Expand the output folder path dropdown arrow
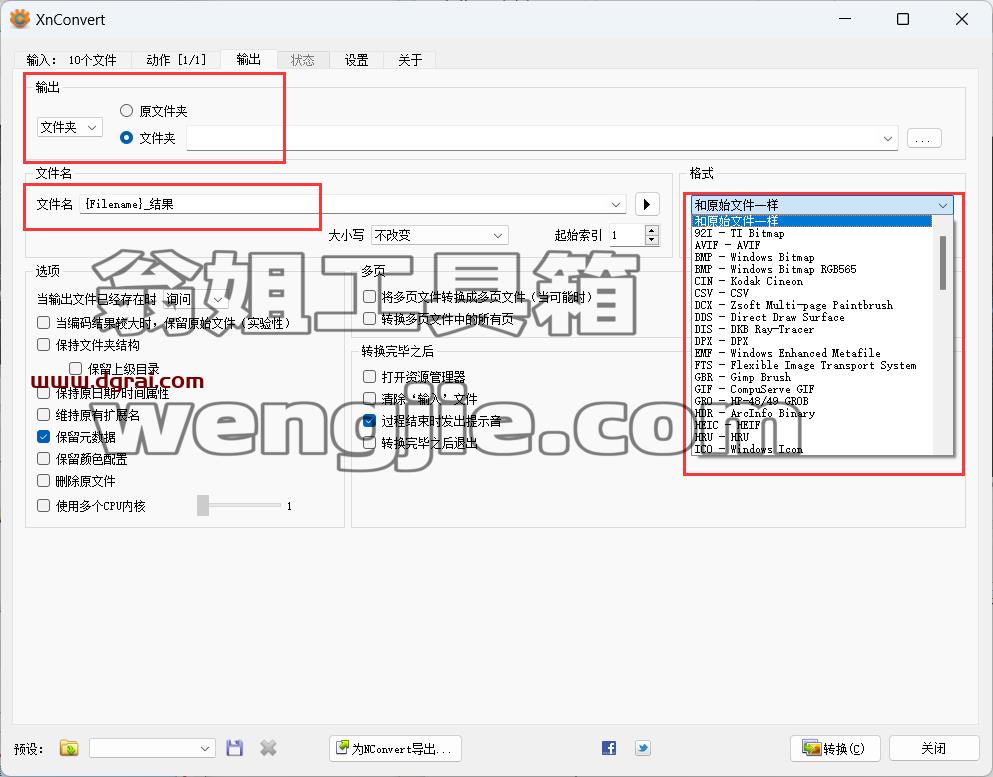993x777 pixels. tap(888, 138)
